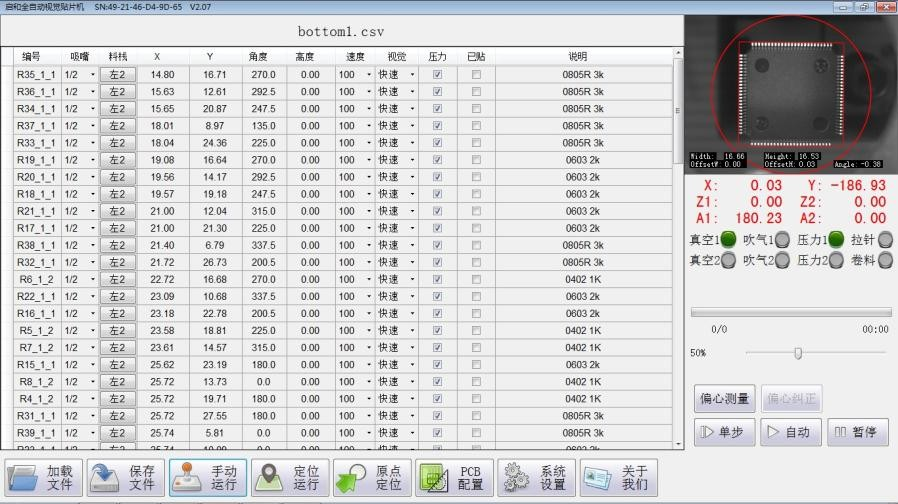
Task: Check 已贴 box for R22_1_1
Action: coord(476,296)
